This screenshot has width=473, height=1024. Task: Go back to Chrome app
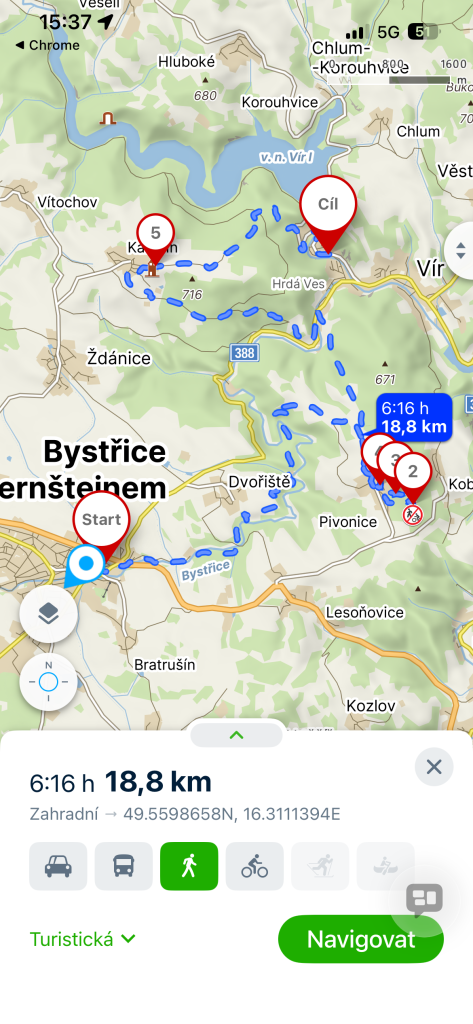(47, 45)
